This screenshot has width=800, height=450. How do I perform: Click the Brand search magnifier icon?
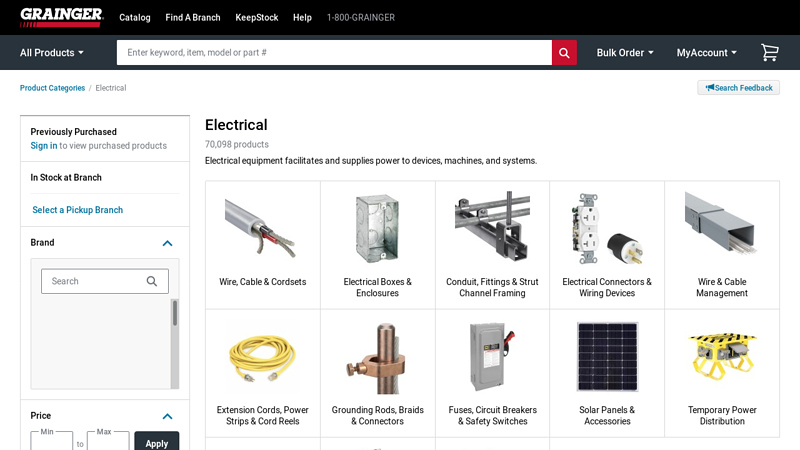click(152, 281)
